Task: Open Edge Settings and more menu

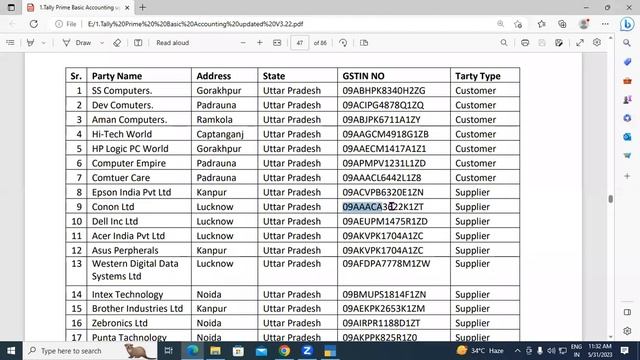Action: [x=605, y=24]
